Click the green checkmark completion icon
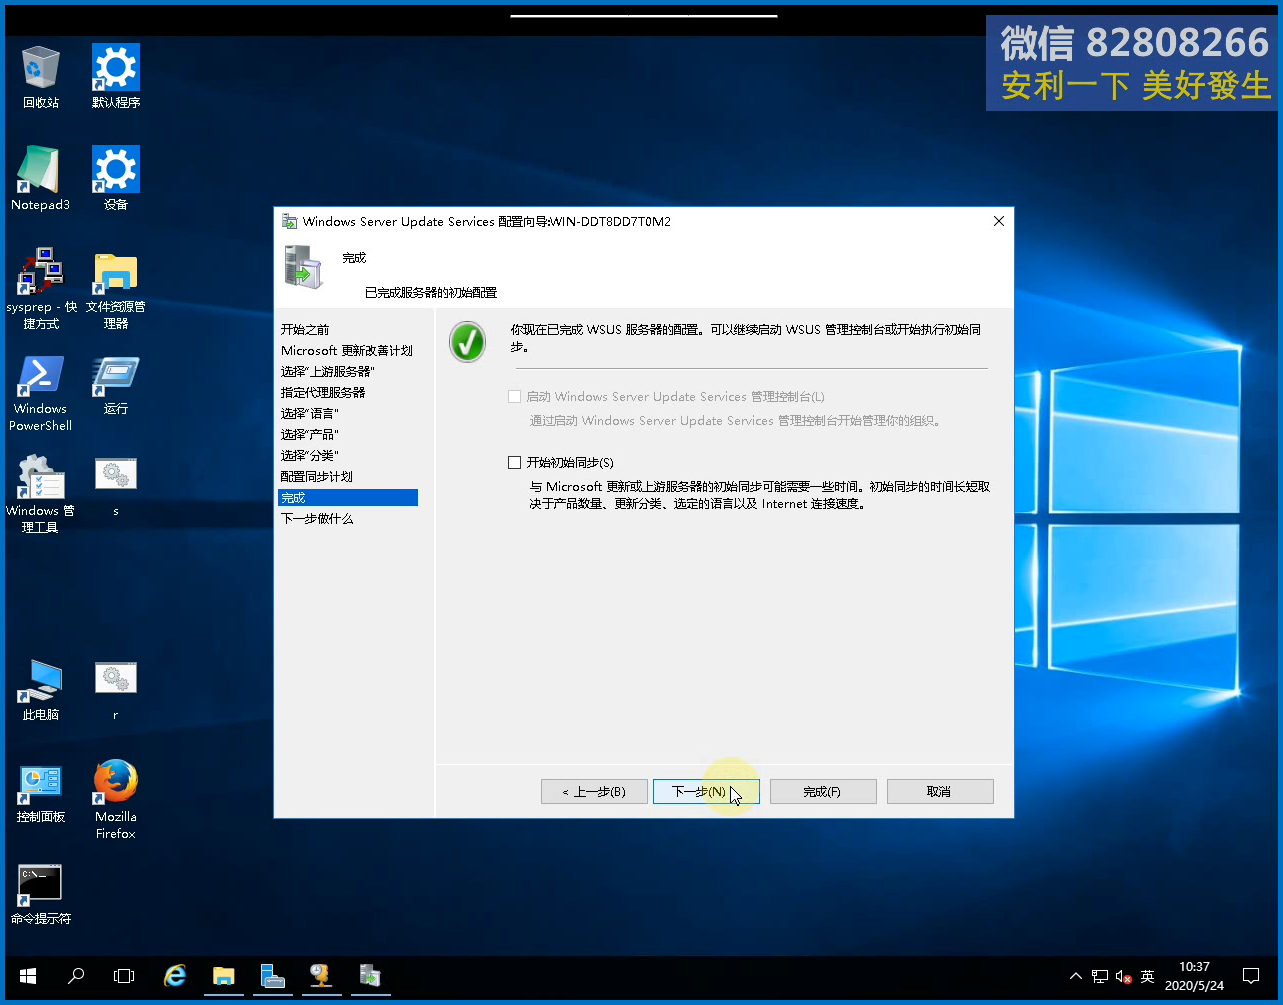The height and width of the screenshot is (1005, 1283). point(467,342)
